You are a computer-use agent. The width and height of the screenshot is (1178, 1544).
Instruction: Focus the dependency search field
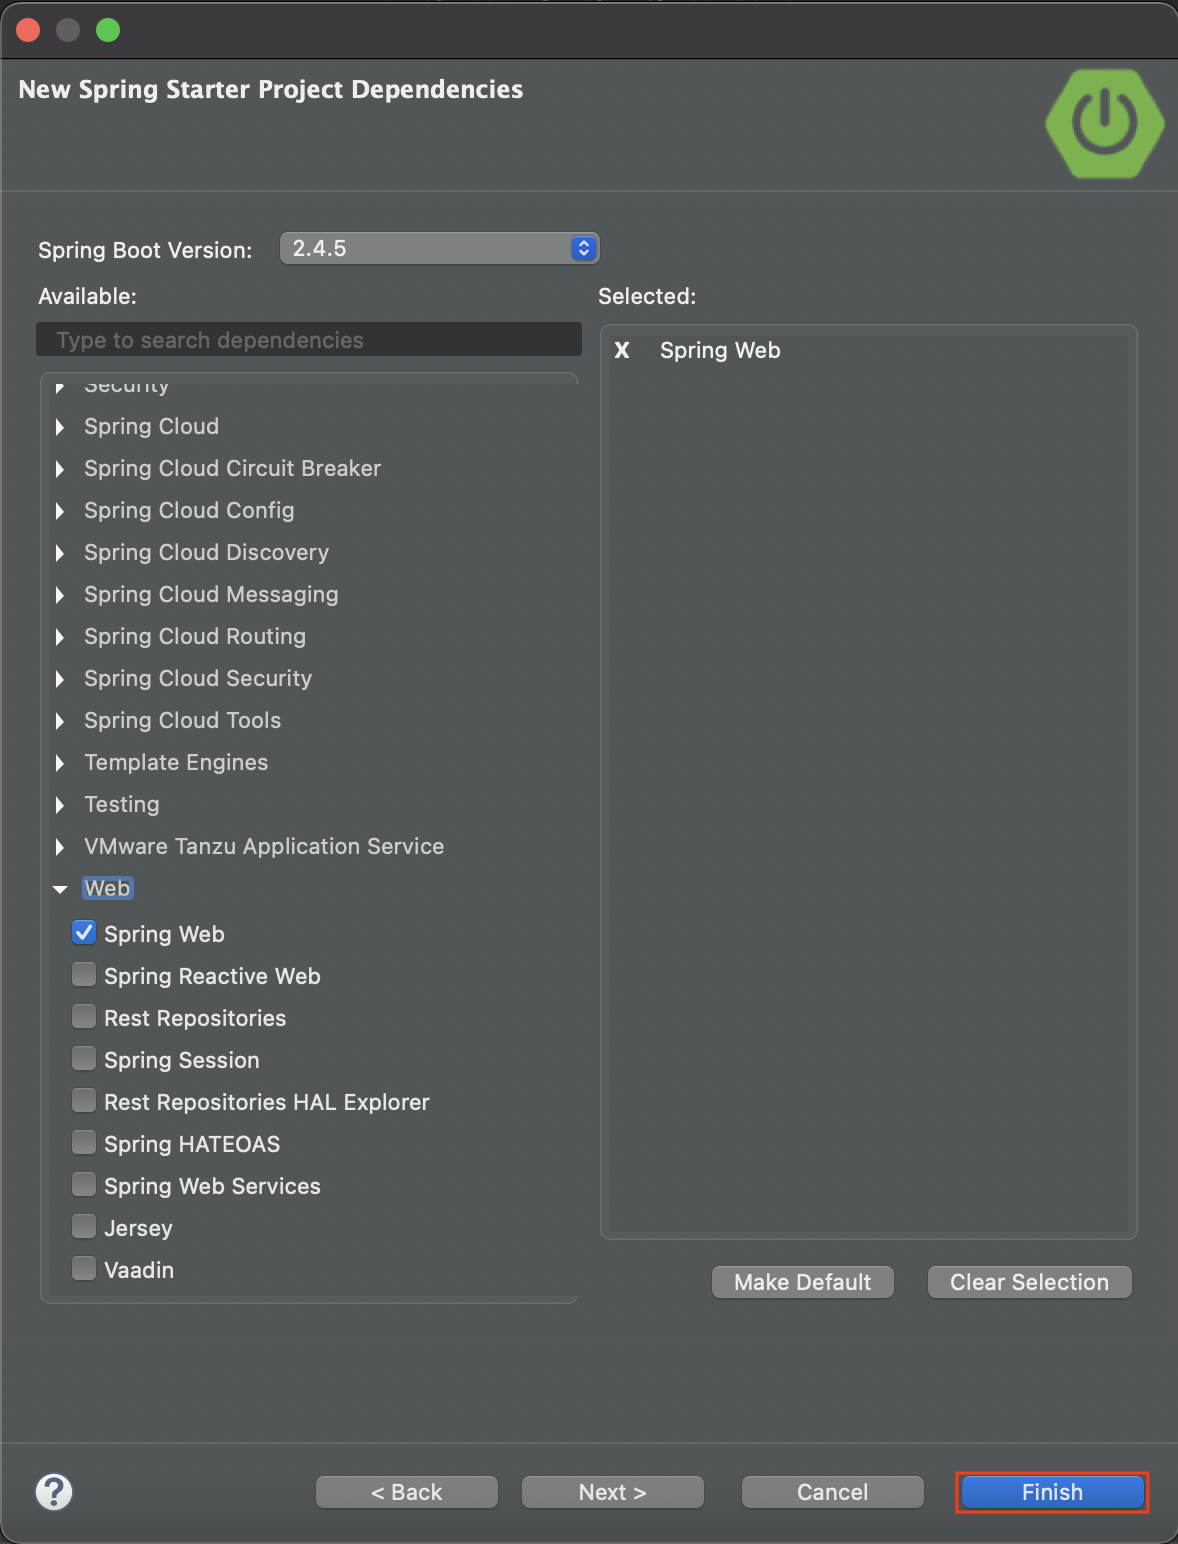[x=309, y=340]
